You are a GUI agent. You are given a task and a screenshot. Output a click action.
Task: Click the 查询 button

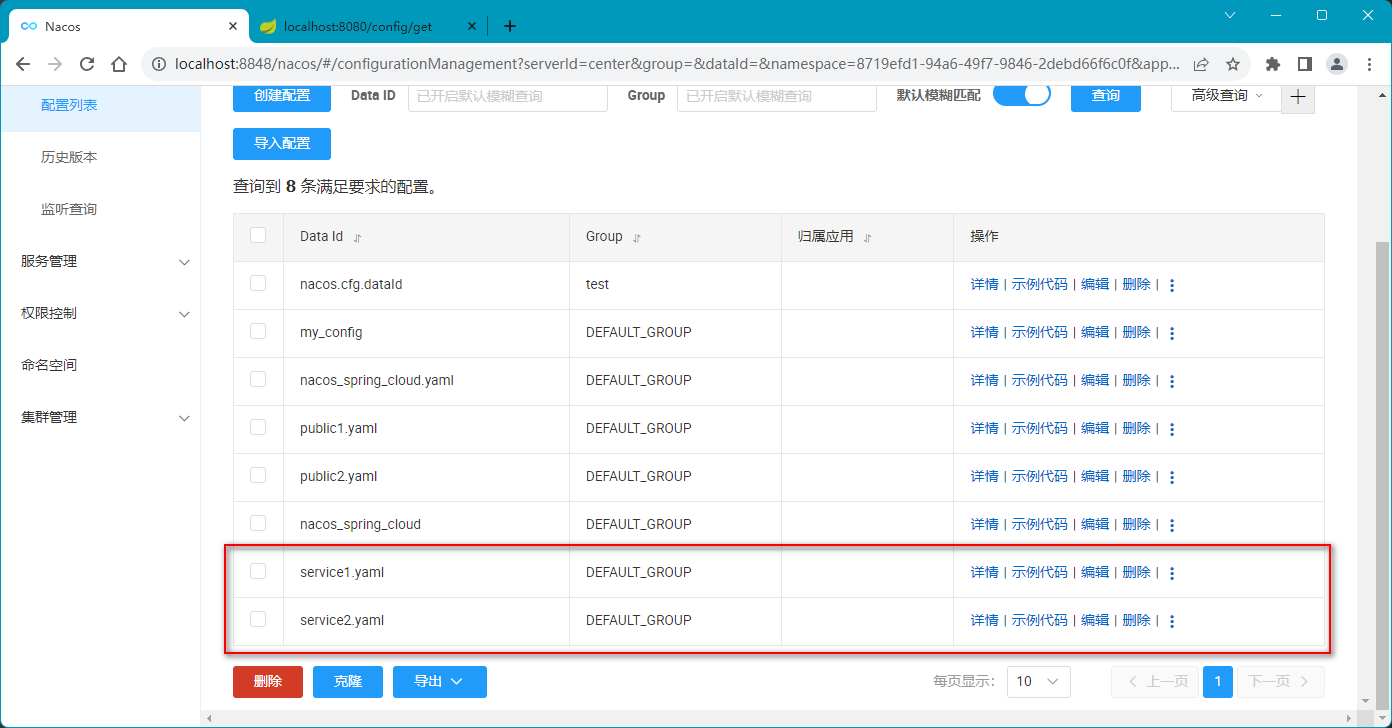pos(1106,96)
